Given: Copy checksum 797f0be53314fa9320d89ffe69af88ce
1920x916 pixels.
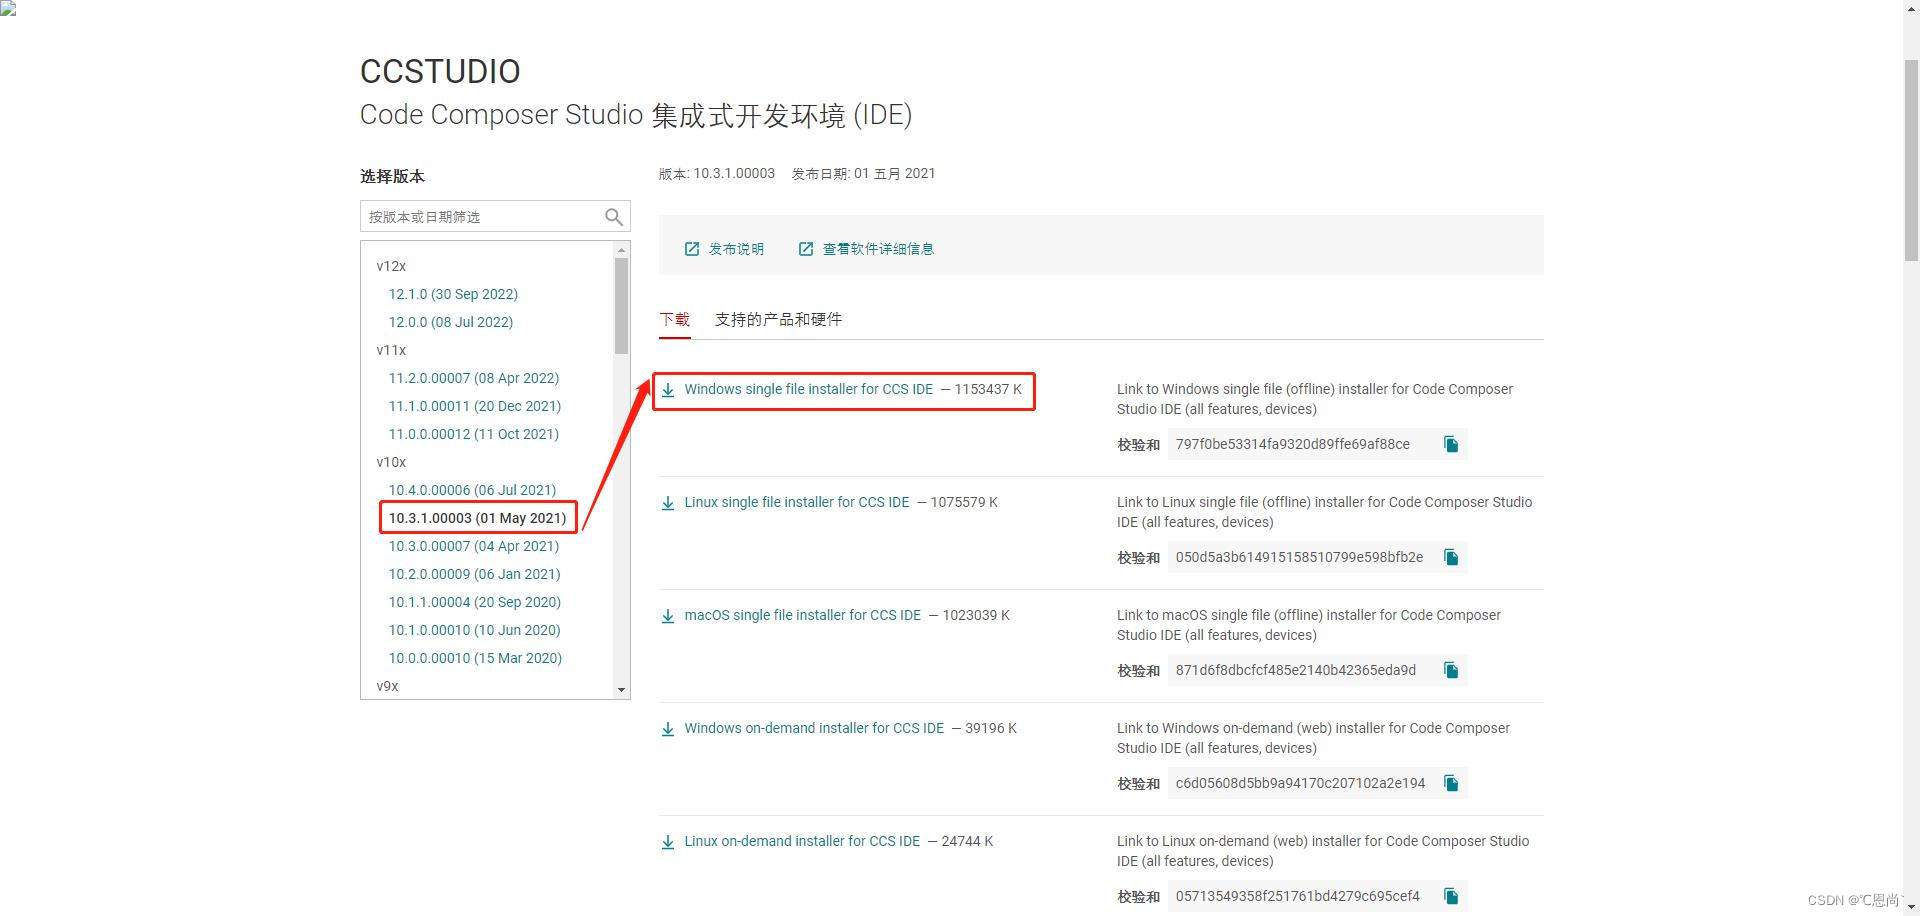Looking at the screenshot, I should click(x=1451, y=444).
